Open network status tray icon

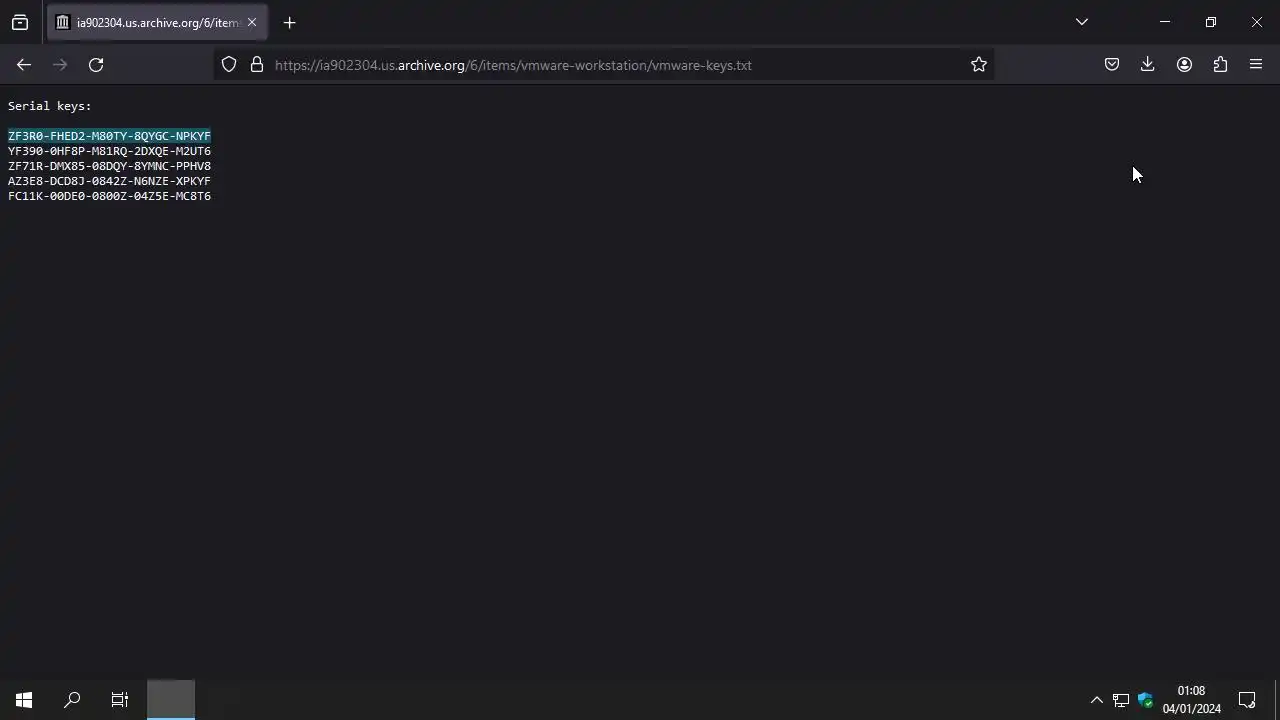[1121, 700]
